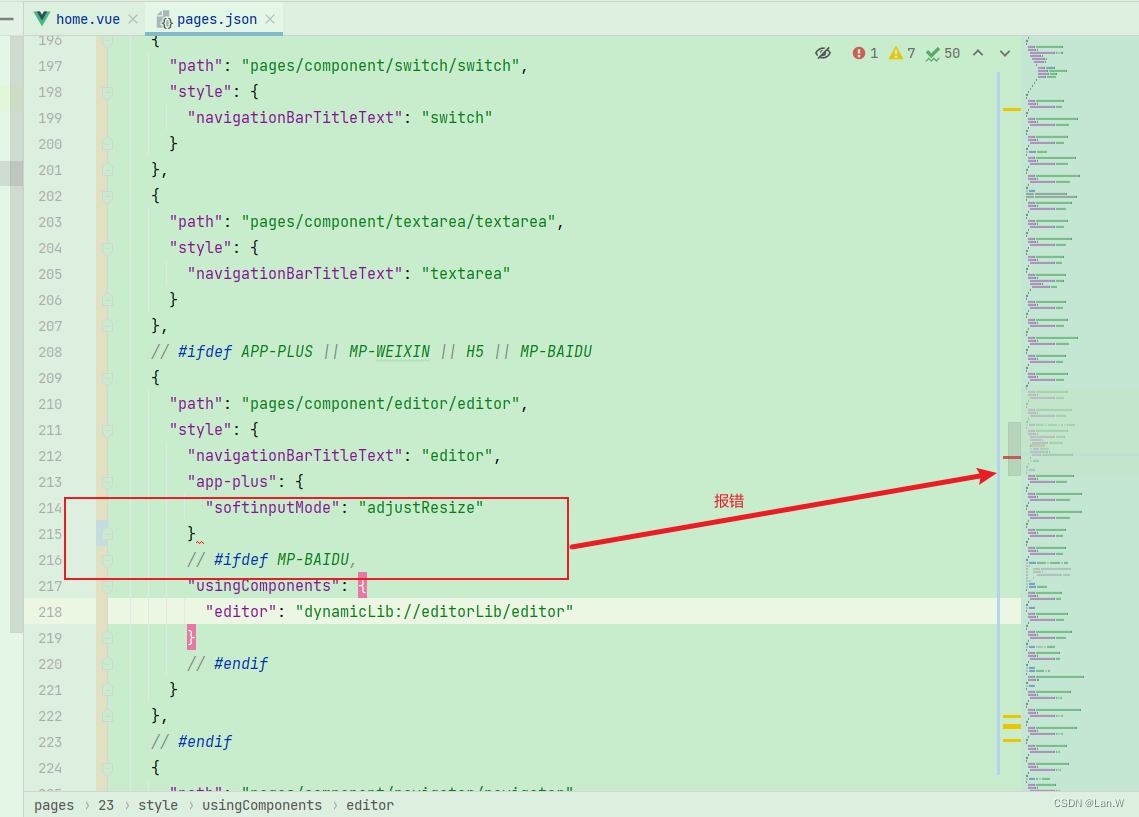Image resolution: width=1139 pixels, height=817 pixels.
Task: Click line number 218 in the gutter
Action: click(x=50, y=611)
